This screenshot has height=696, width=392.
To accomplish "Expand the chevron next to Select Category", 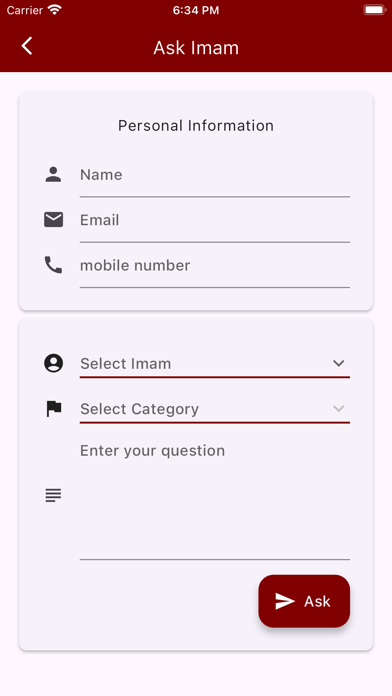I will click(x=339, y=409).
